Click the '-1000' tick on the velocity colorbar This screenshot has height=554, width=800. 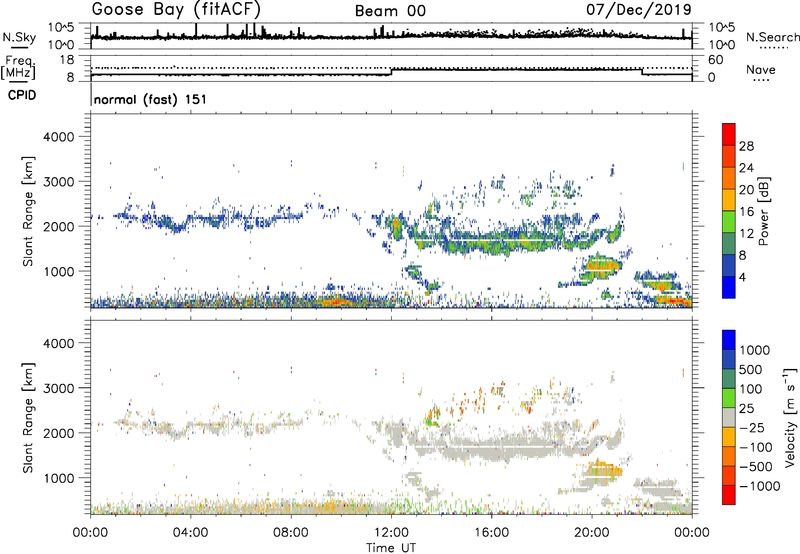(760, 486)
